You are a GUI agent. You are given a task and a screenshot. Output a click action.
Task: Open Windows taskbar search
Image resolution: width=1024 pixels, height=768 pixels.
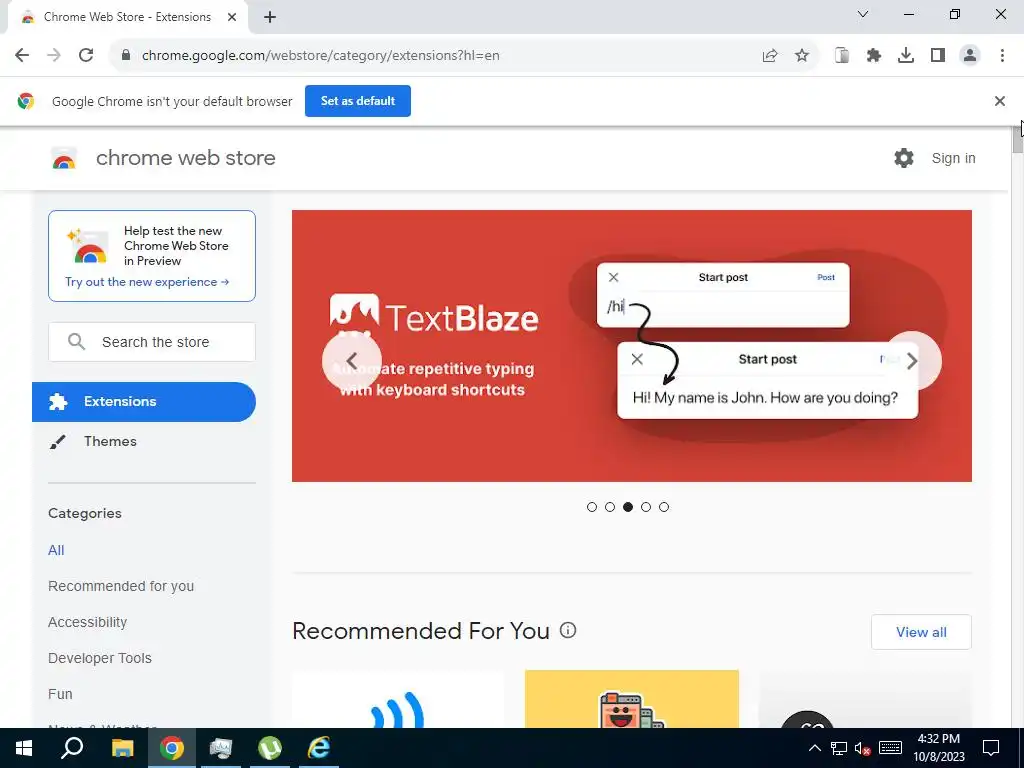tap(72, 748)
